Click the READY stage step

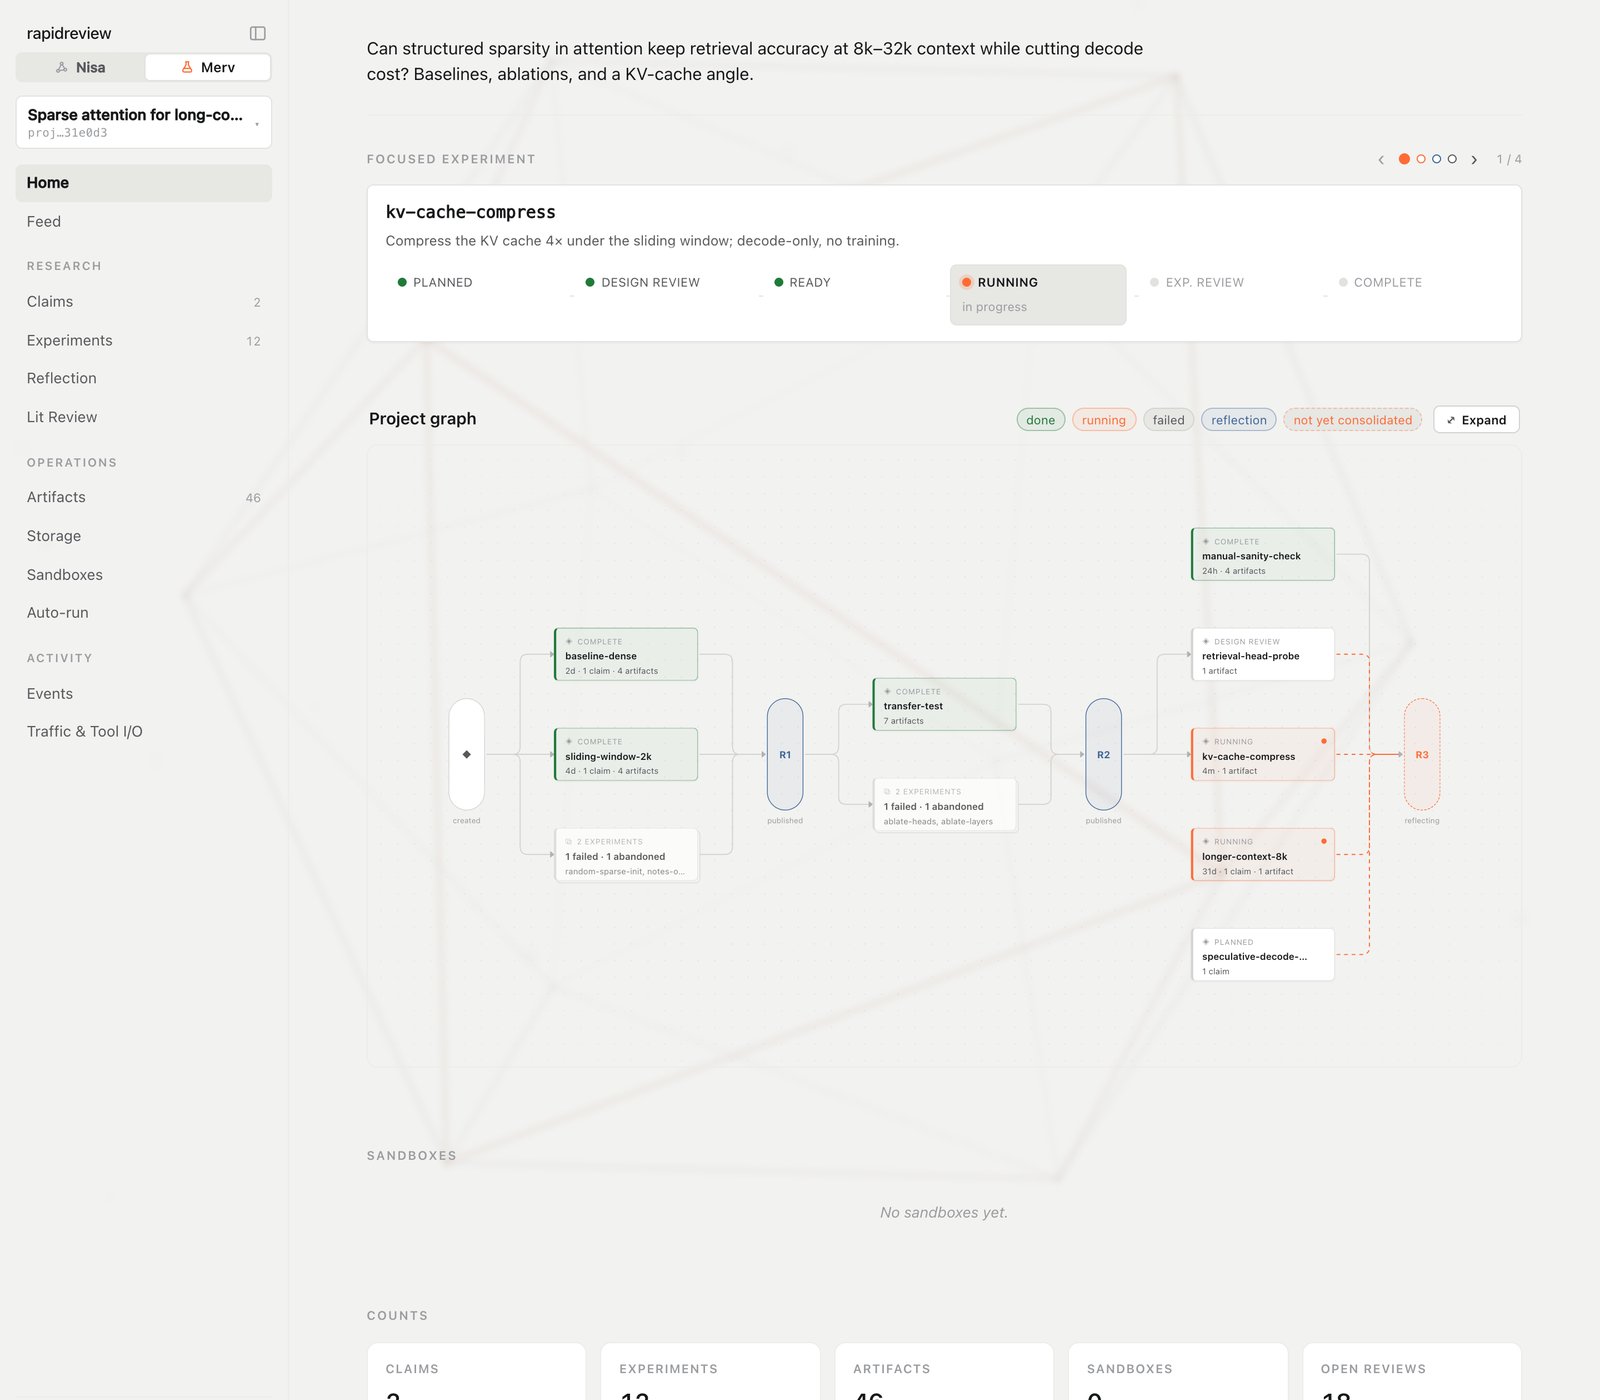coord(850,295)
